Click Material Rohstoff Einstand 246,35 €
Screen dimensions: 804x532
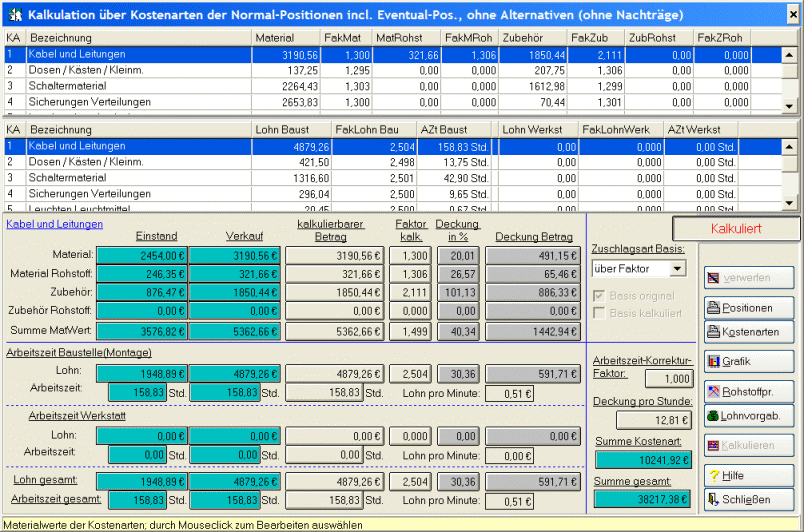(142, 274)
